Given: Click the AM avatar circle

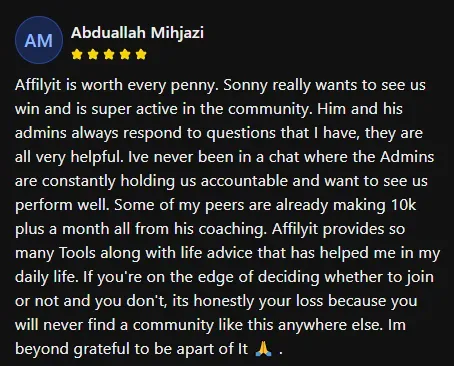Looking at the screenshot, I should [39, 40].
